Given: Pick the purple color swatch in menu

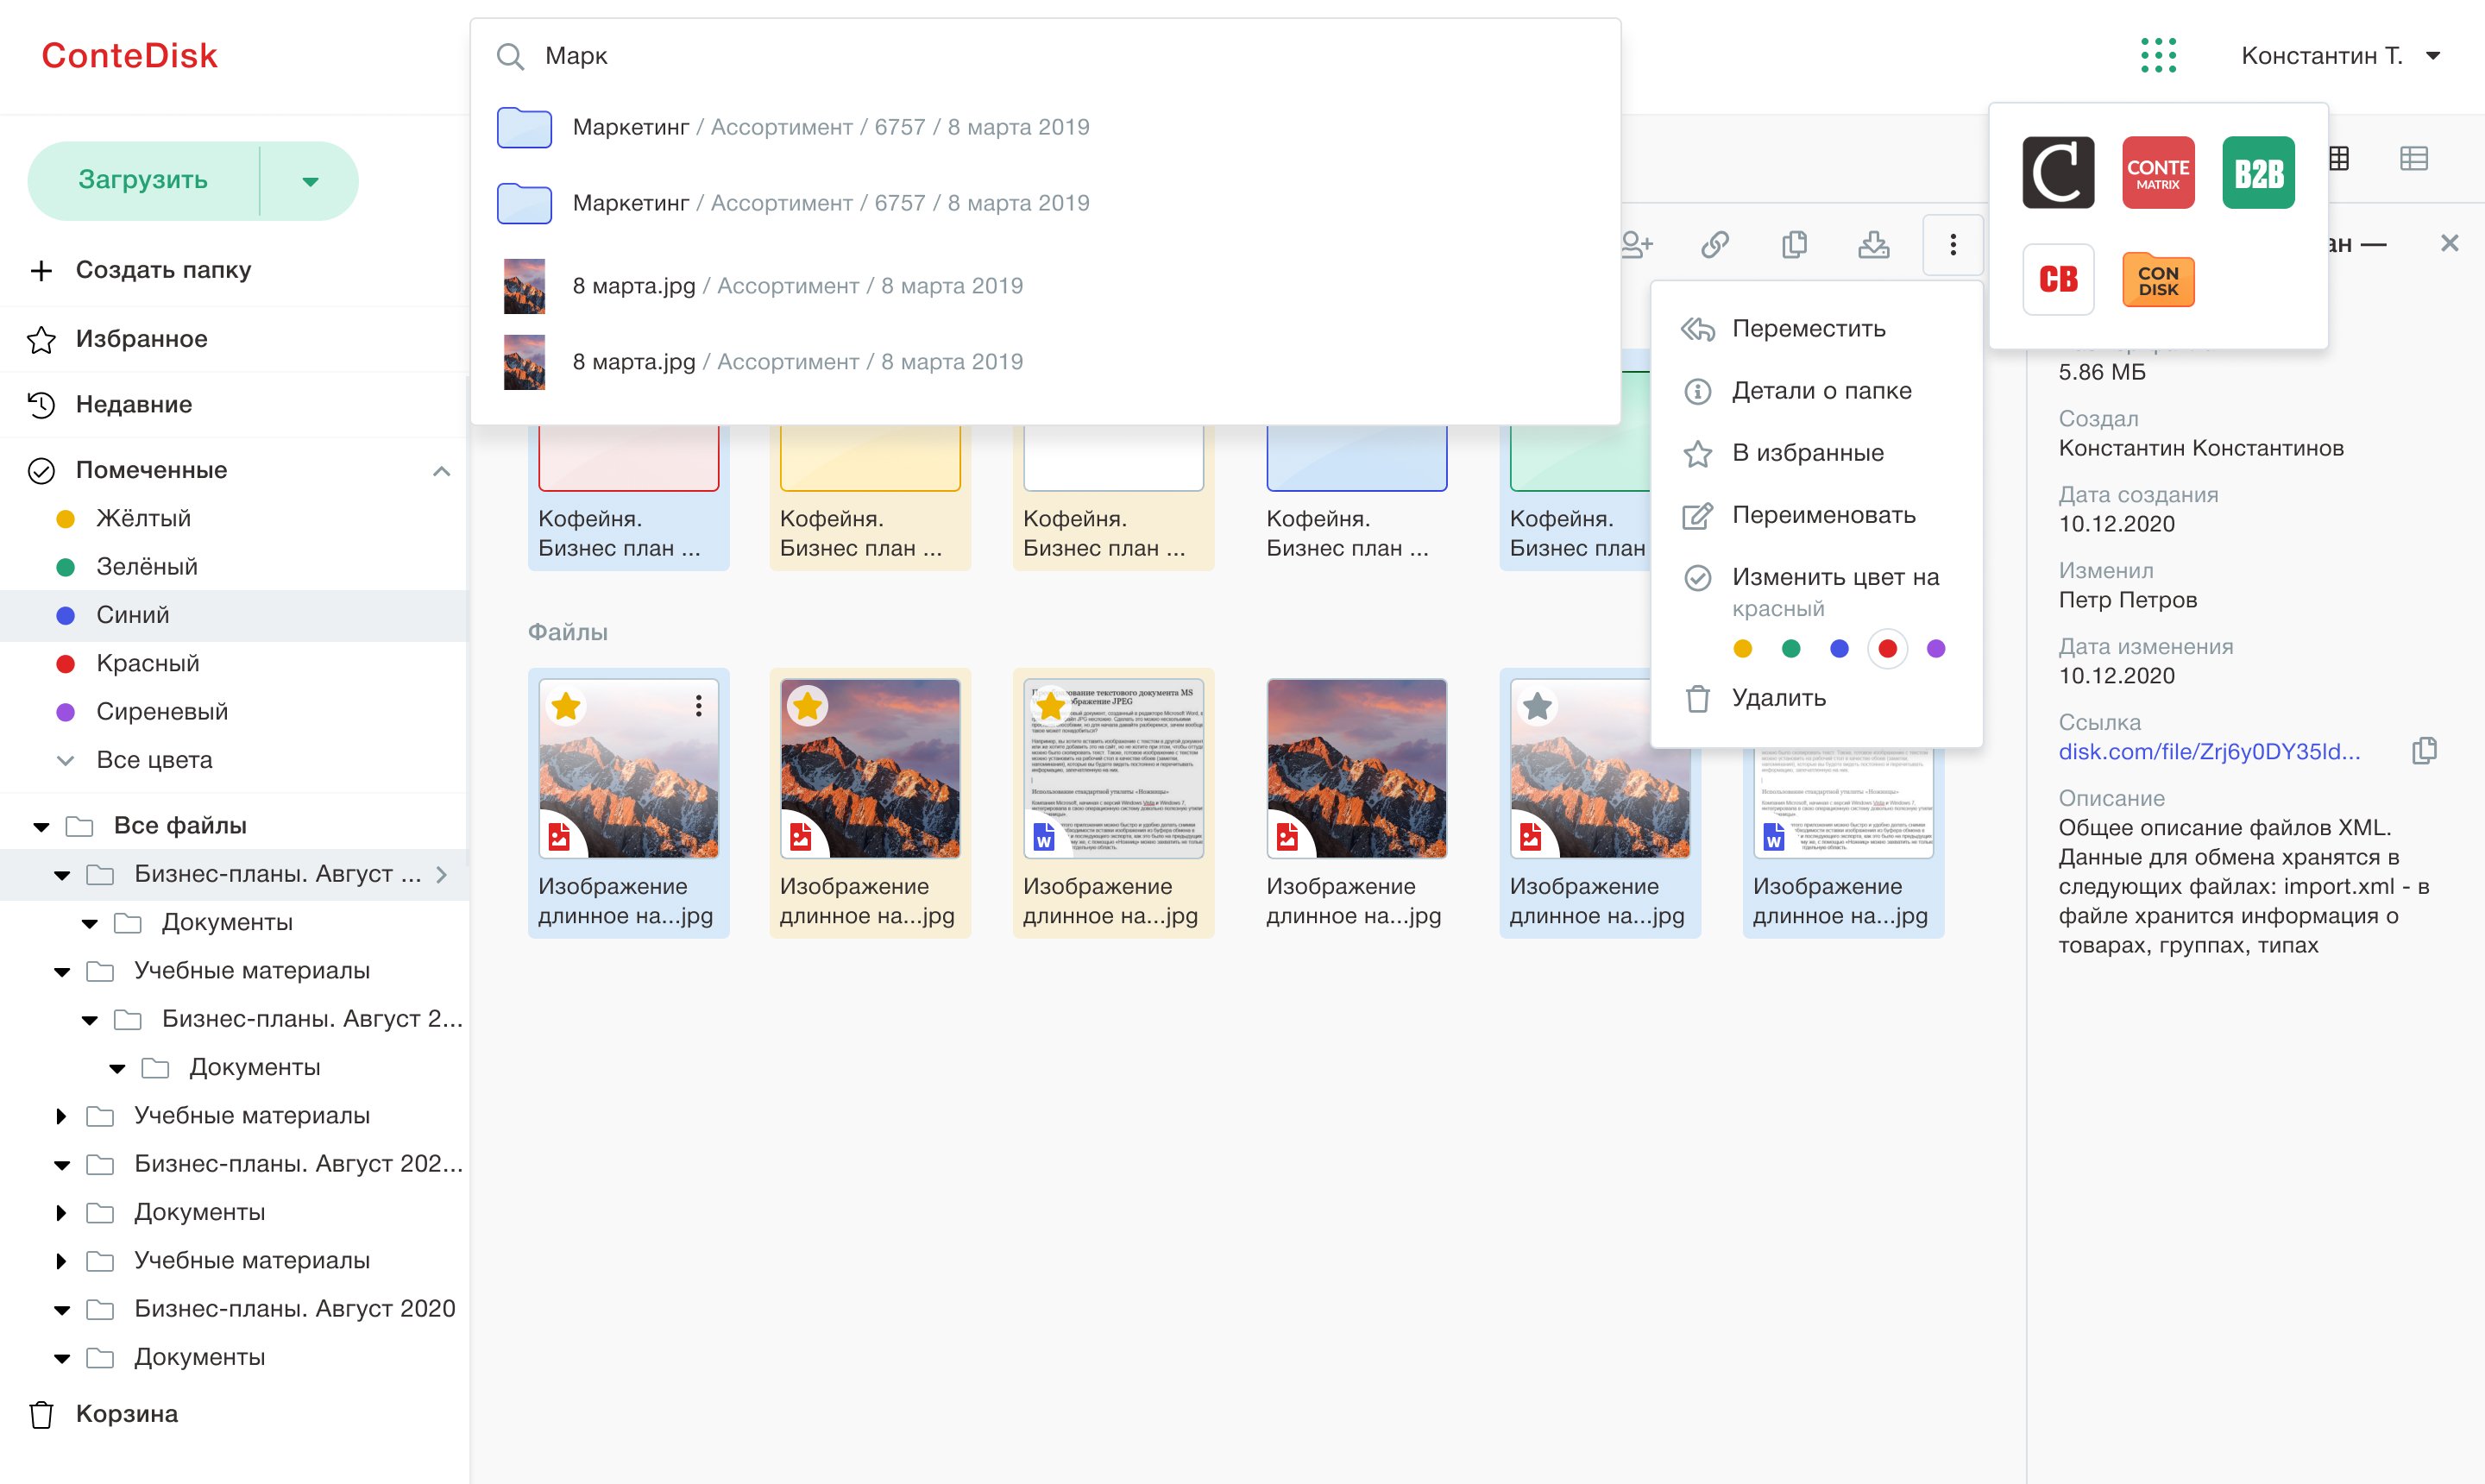Looking at the screenshot, I should 1935,649.
